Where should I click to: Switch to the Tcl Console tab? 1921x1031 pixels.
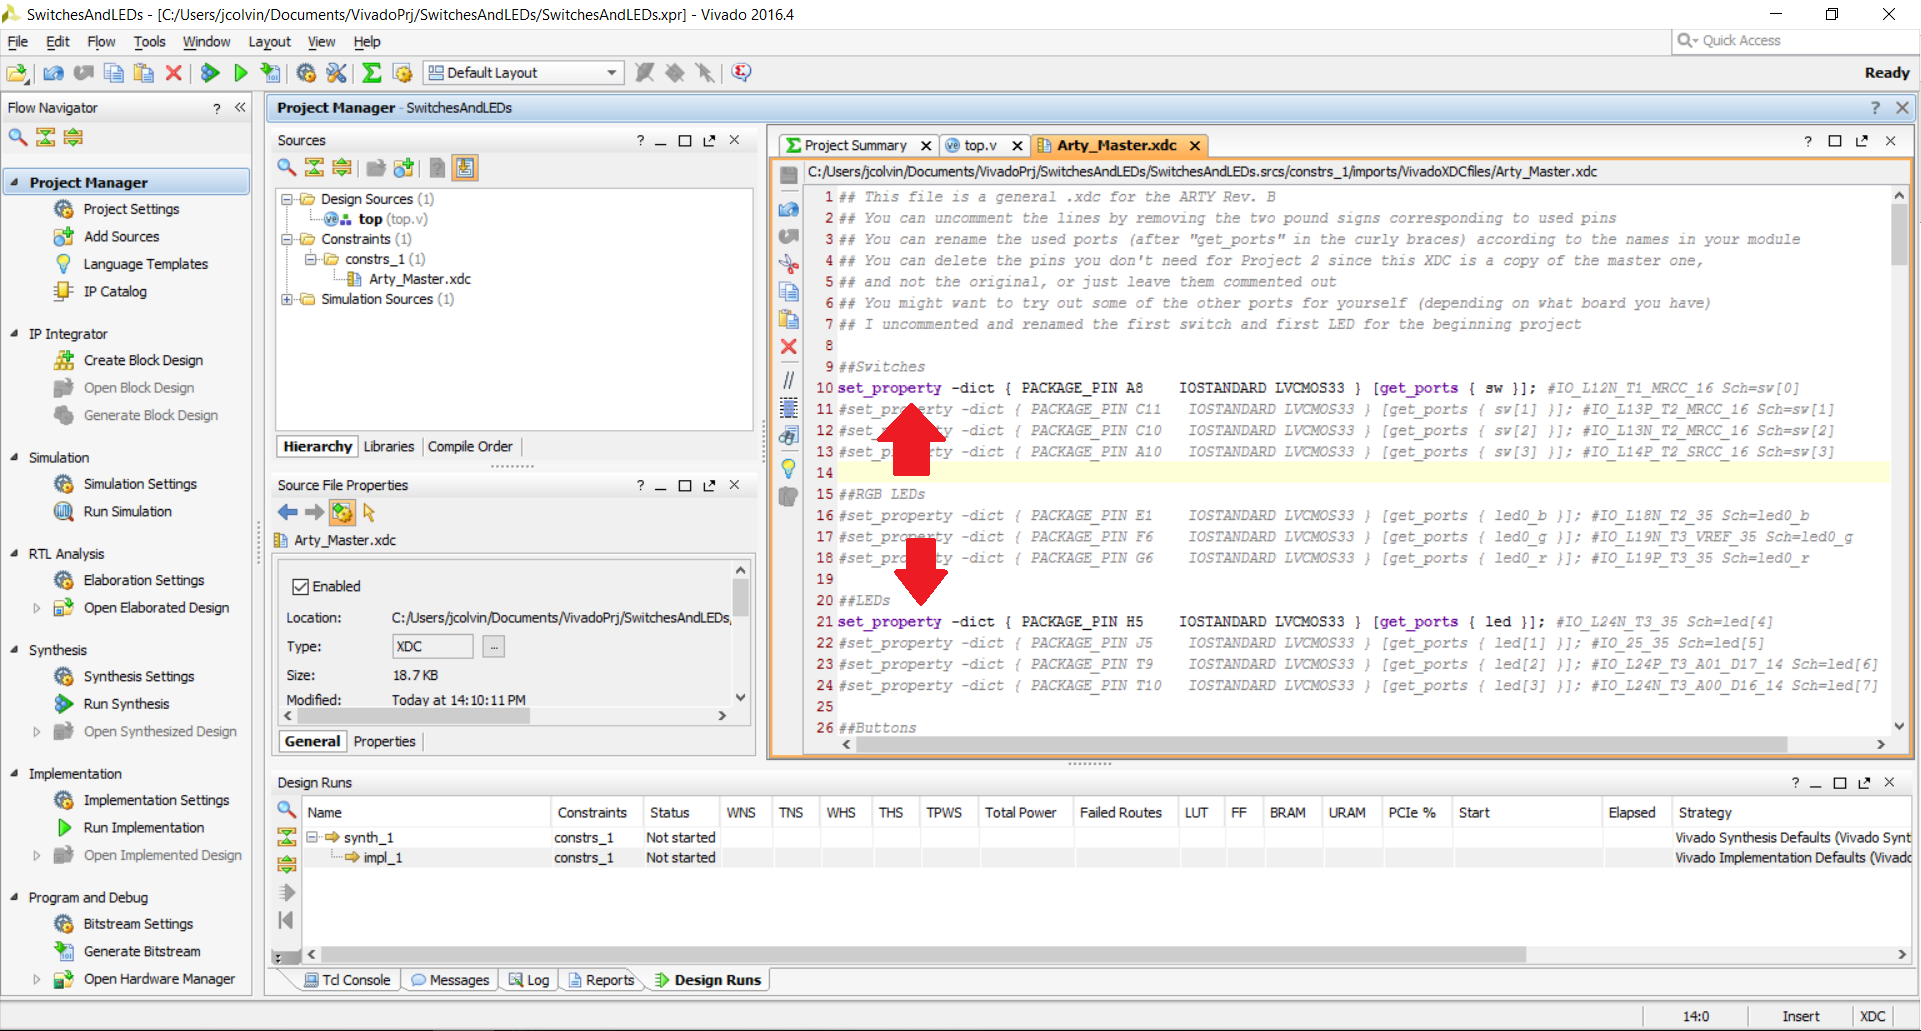coord(347,980)
